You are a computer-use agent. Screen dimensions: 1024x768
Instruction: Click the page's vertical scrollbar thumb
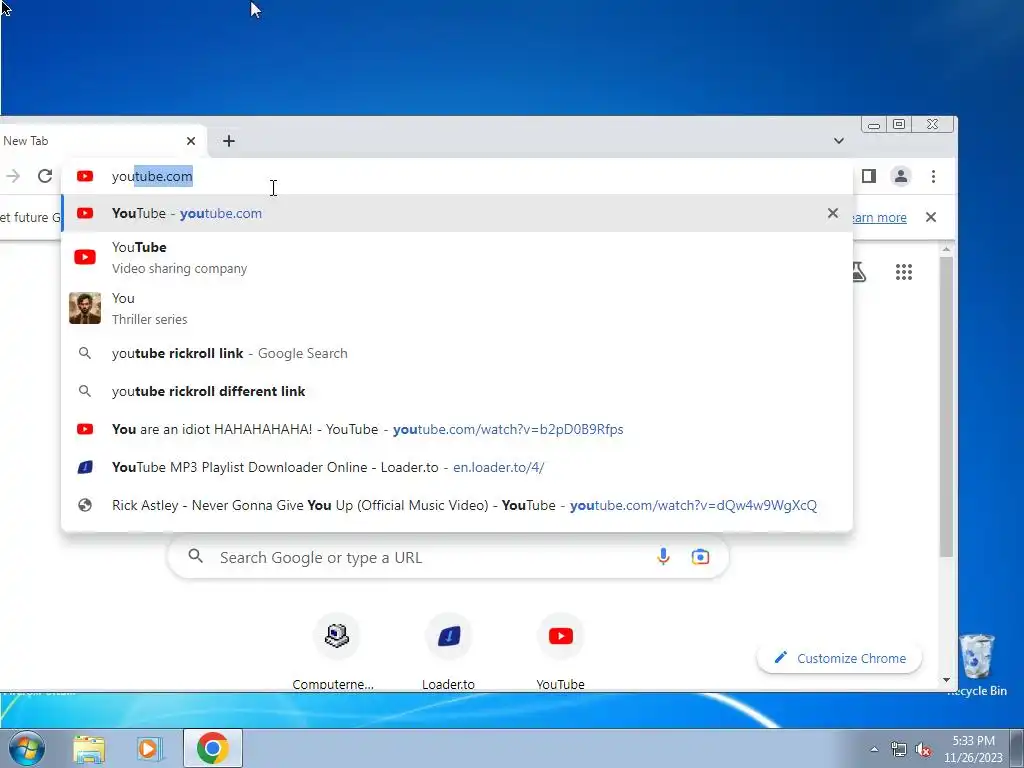(x=946, y=406)
